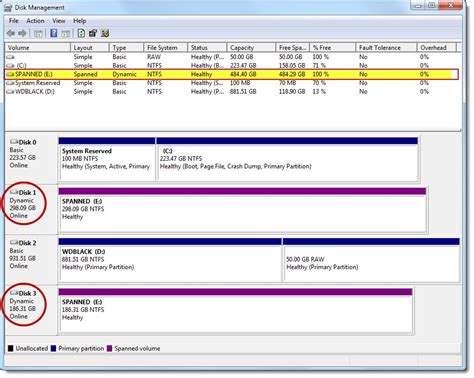
Task: Open the Help menu
Action: [80, 21]
